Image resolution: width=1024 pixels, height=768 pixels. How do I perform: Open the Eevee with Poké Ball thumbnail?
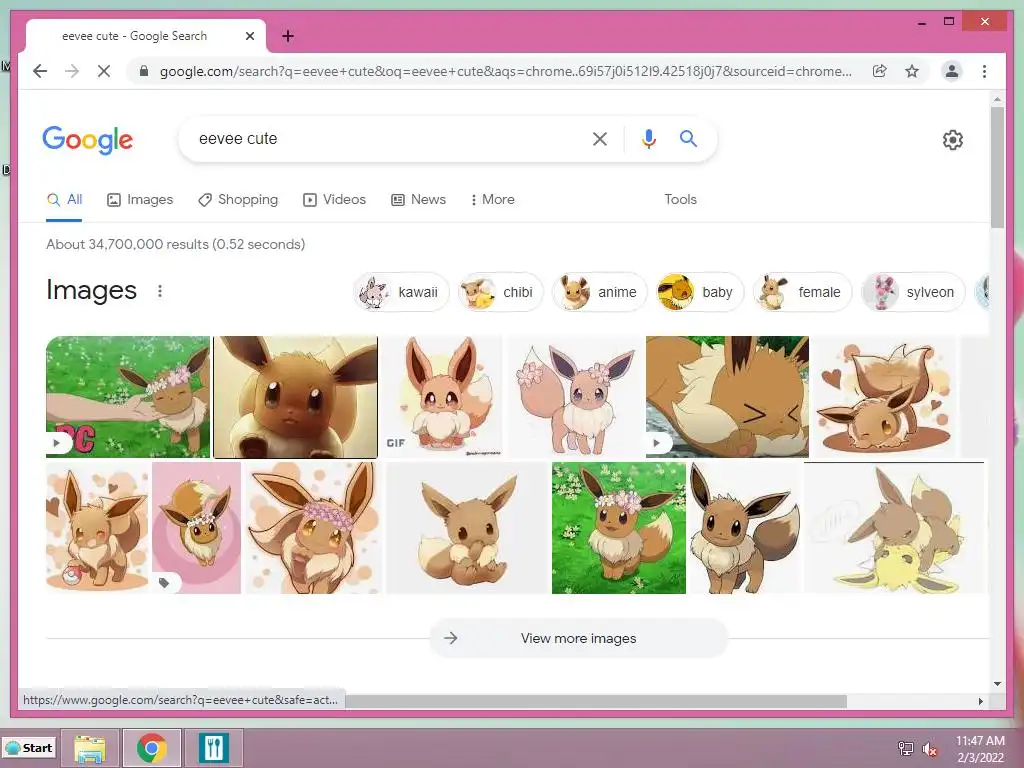97,528
